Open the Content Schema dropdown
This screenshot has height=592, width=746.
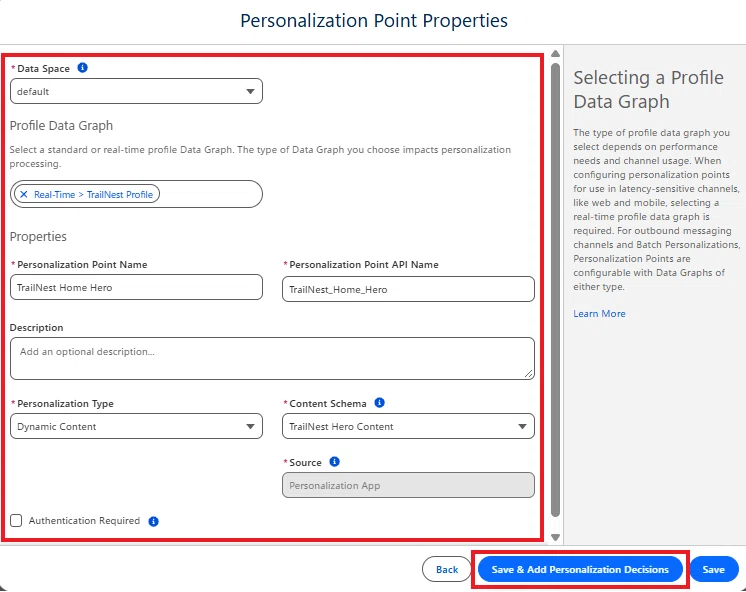click(408, 426)
